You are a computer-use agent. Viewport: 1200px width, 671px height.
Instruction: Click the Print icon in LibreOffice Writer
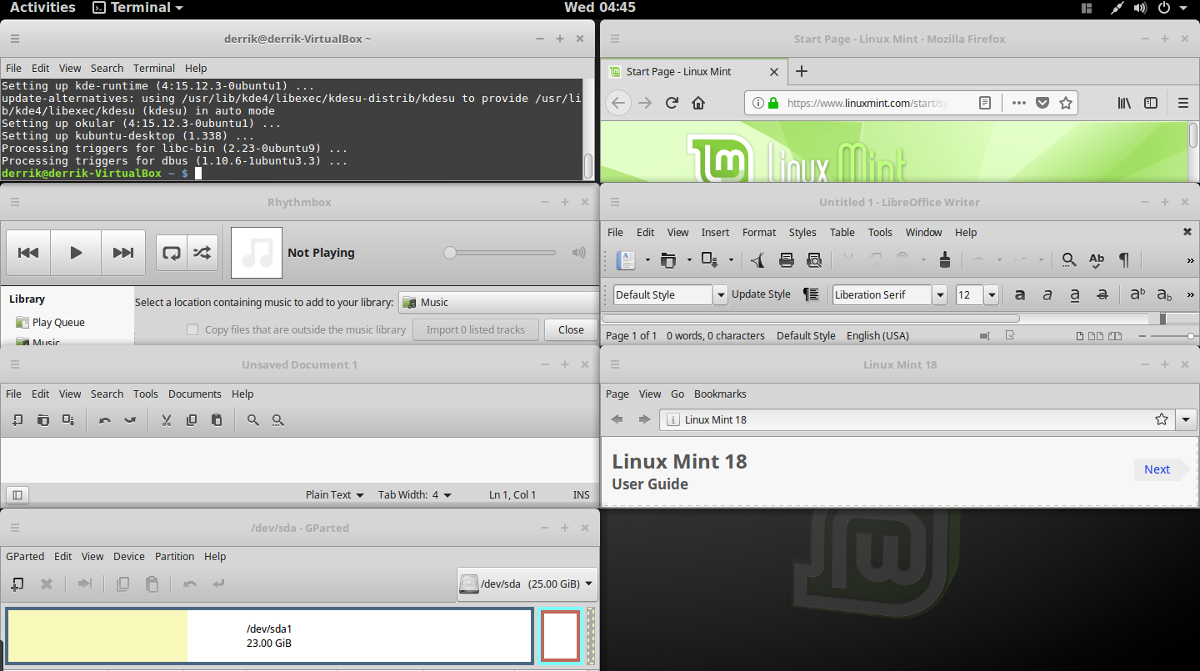[x=787, y=260]
